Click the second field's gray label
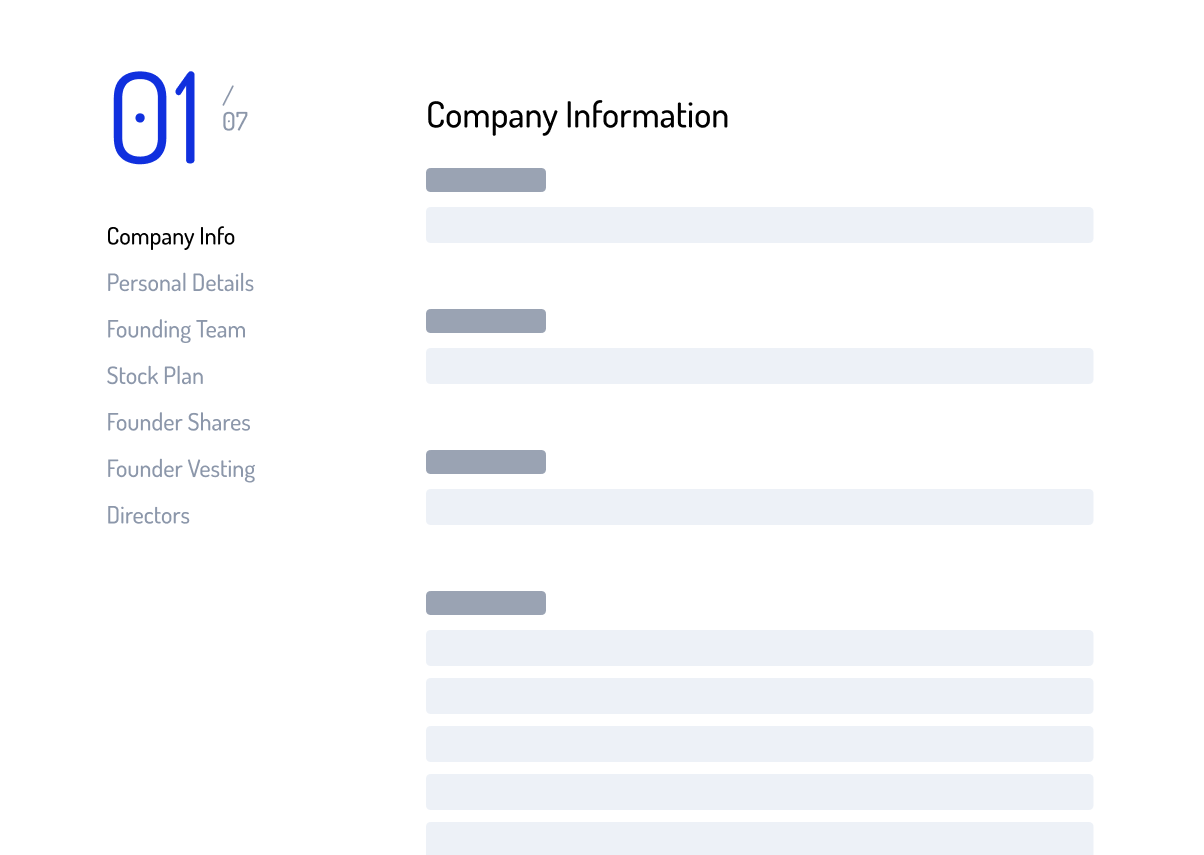The image size is (1204, 855). click(x=486, y=321)
